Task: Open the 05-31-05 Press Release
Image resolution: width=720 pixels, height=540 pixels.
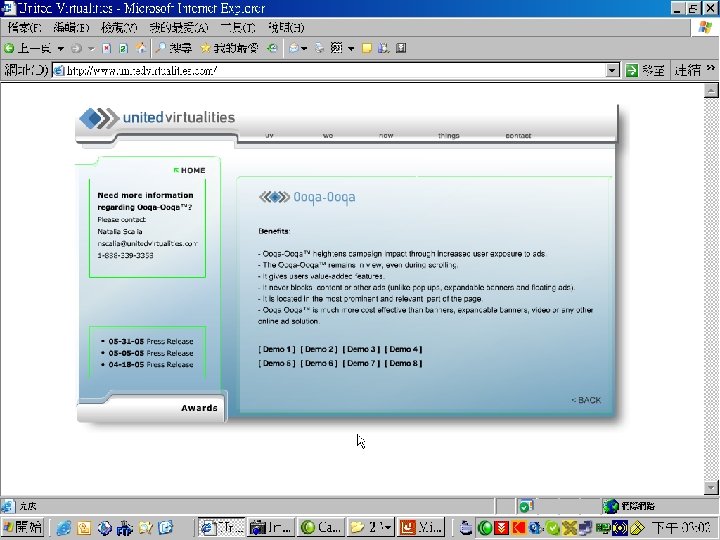Action: [x=151, y=341]
